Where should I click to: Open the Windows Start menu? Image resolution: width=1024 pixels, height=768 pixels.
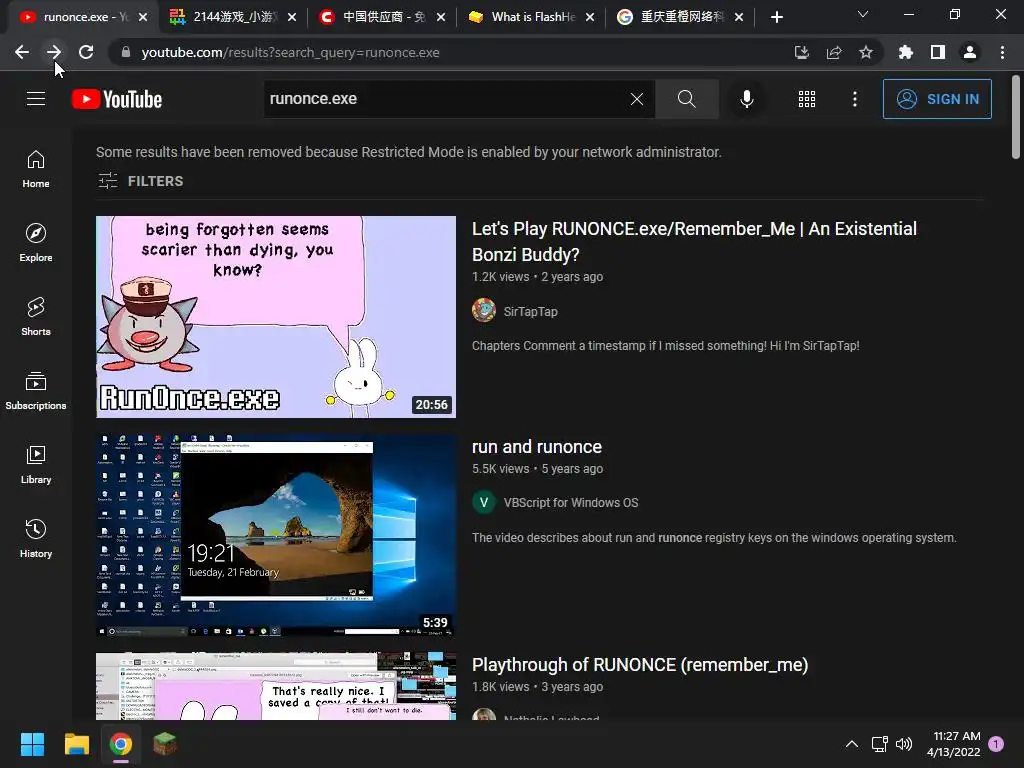(x=32, y=744)
